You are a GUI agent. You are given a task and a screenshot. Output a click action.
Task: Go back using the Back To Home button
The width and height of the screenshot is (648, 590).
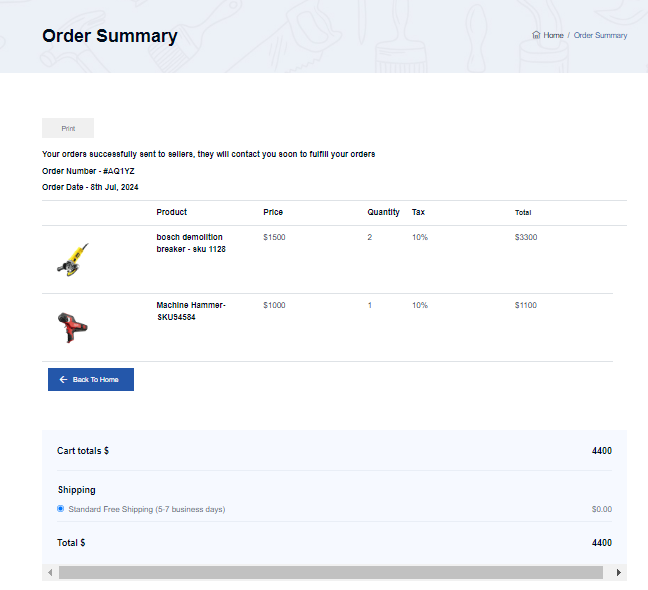[x=91, y=379]
